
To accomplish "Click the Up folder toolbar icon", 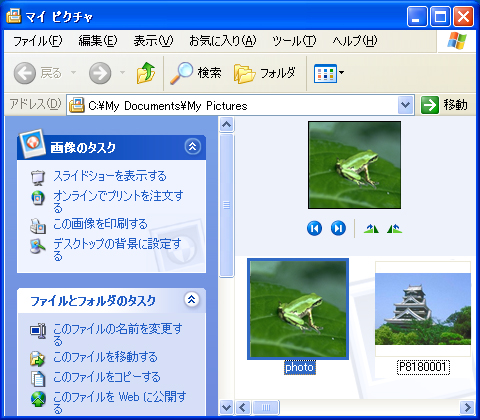I will tap(146, 73).
